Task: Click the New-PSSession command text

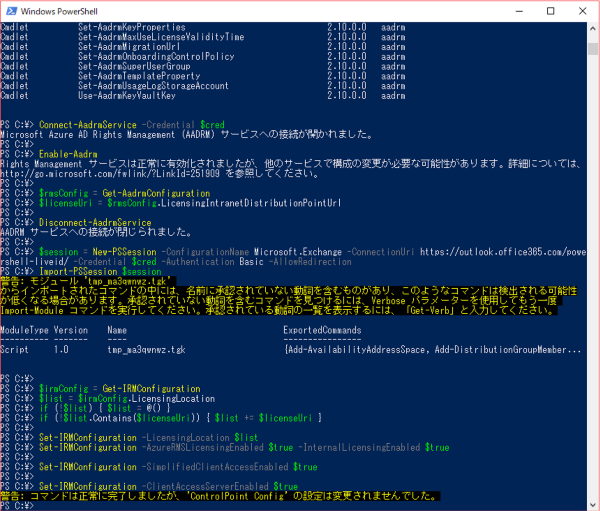Action: [124, 252]
